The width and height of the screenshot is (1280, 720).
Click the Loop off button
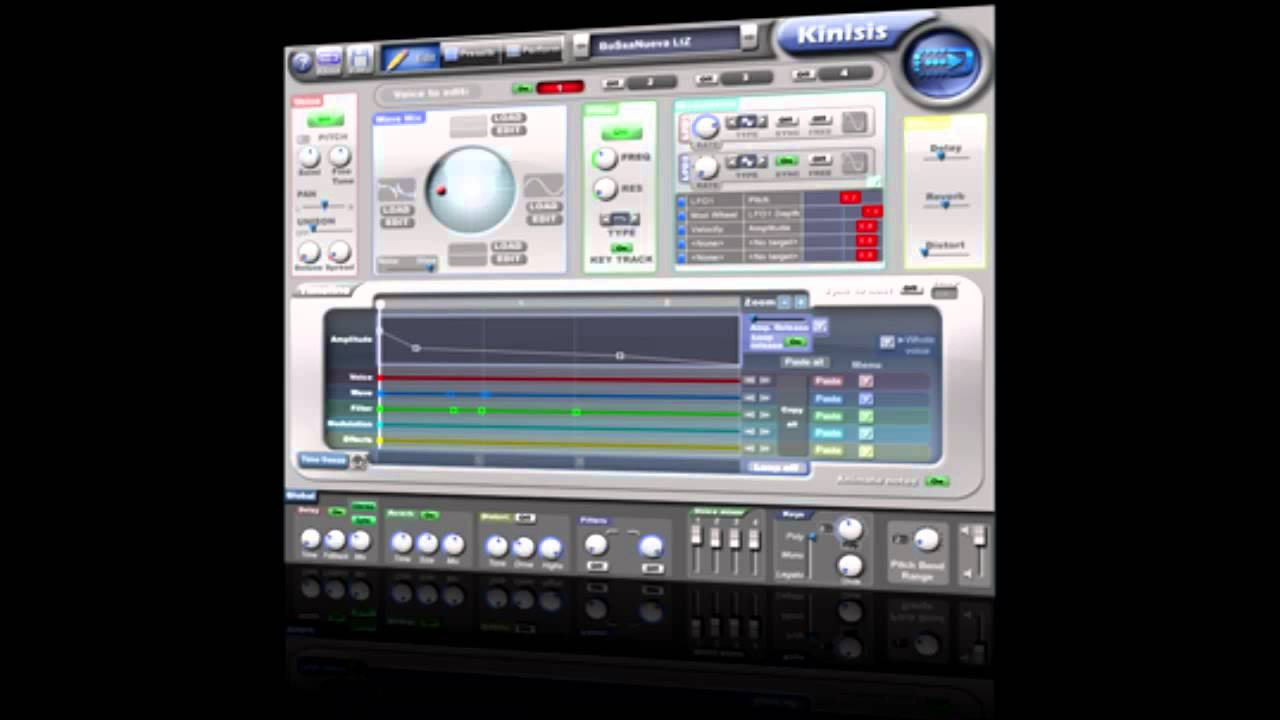tap(776, 467)
